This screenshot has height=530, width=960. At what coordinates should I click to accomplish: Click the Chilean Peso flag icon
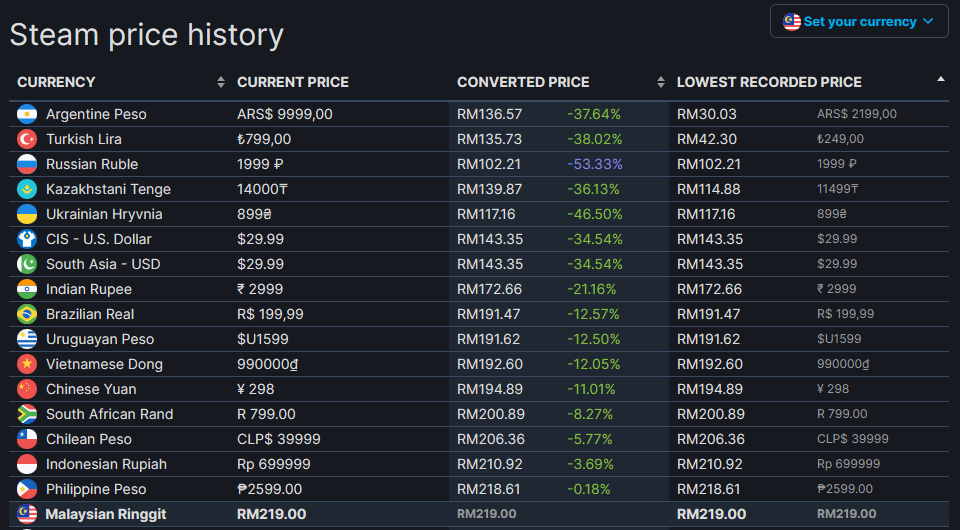27,439
